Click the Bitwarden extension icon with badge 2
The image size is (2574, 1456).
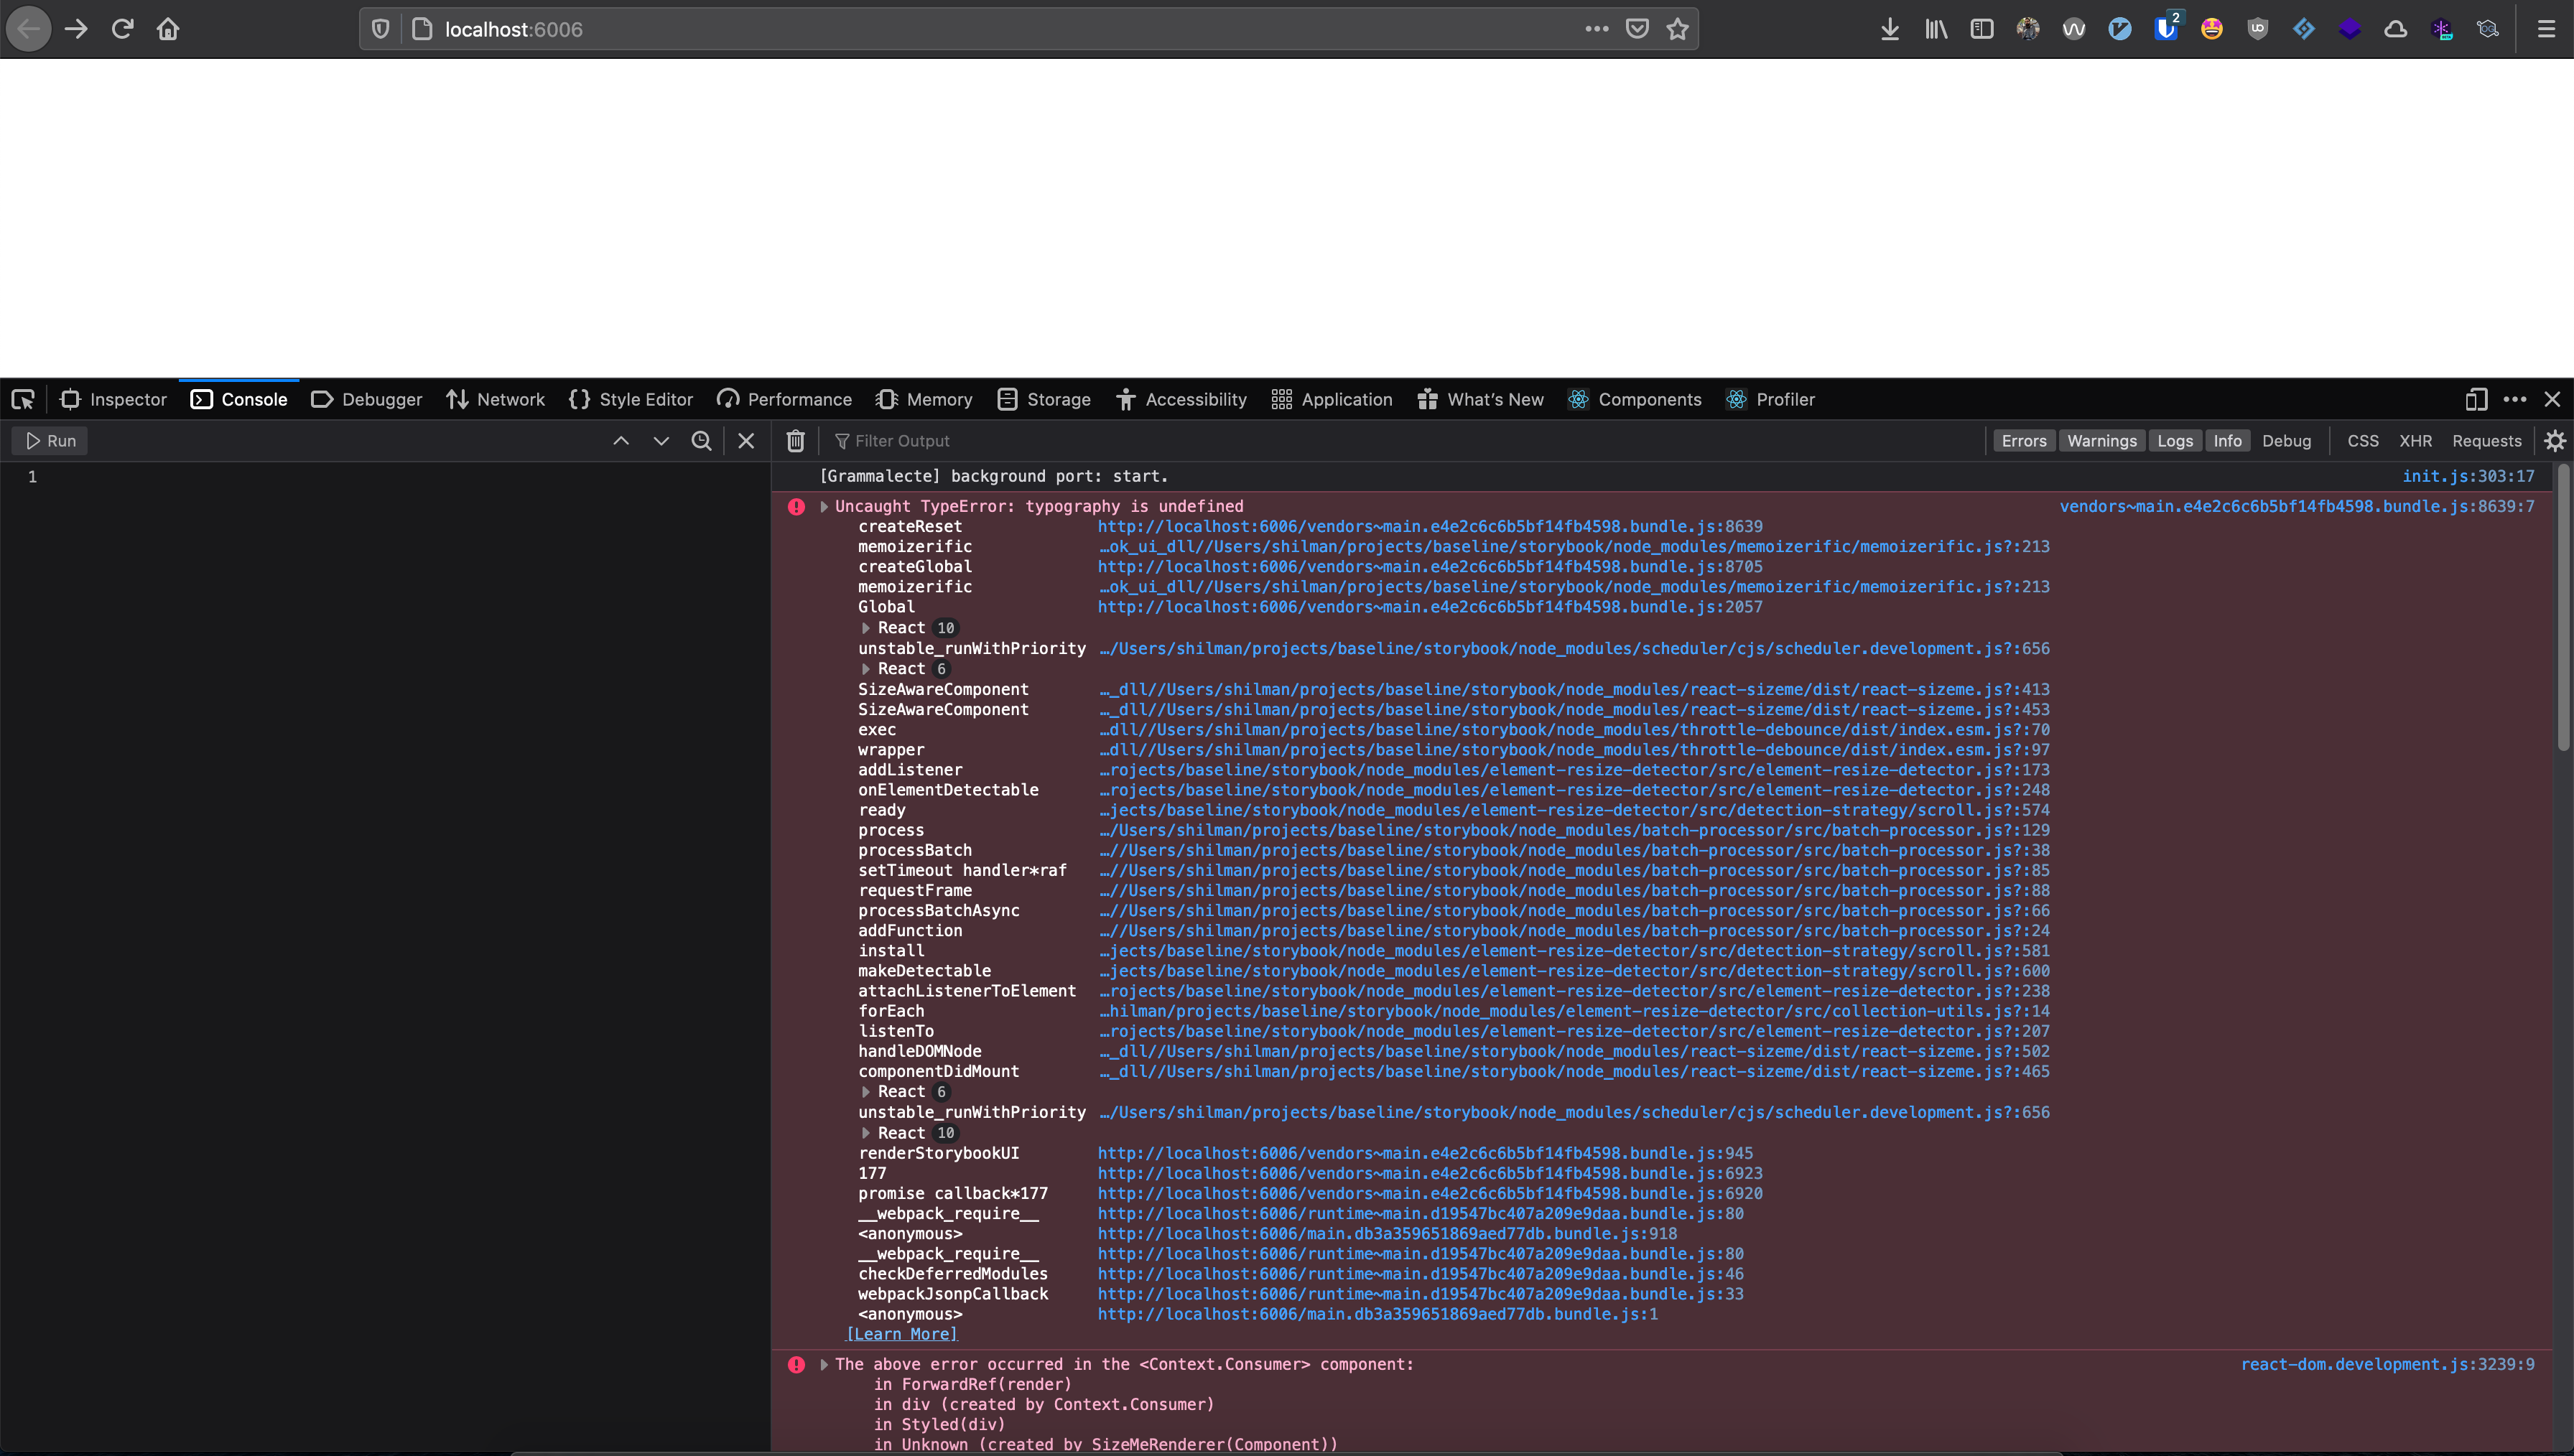(2166, 29)
